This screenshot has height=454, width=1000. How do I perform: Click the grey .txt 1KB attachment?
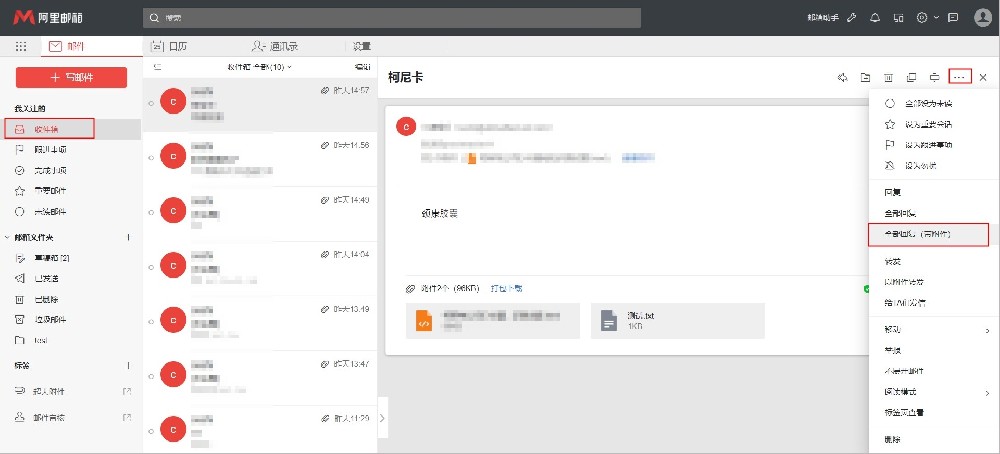(x=677, y=321)
